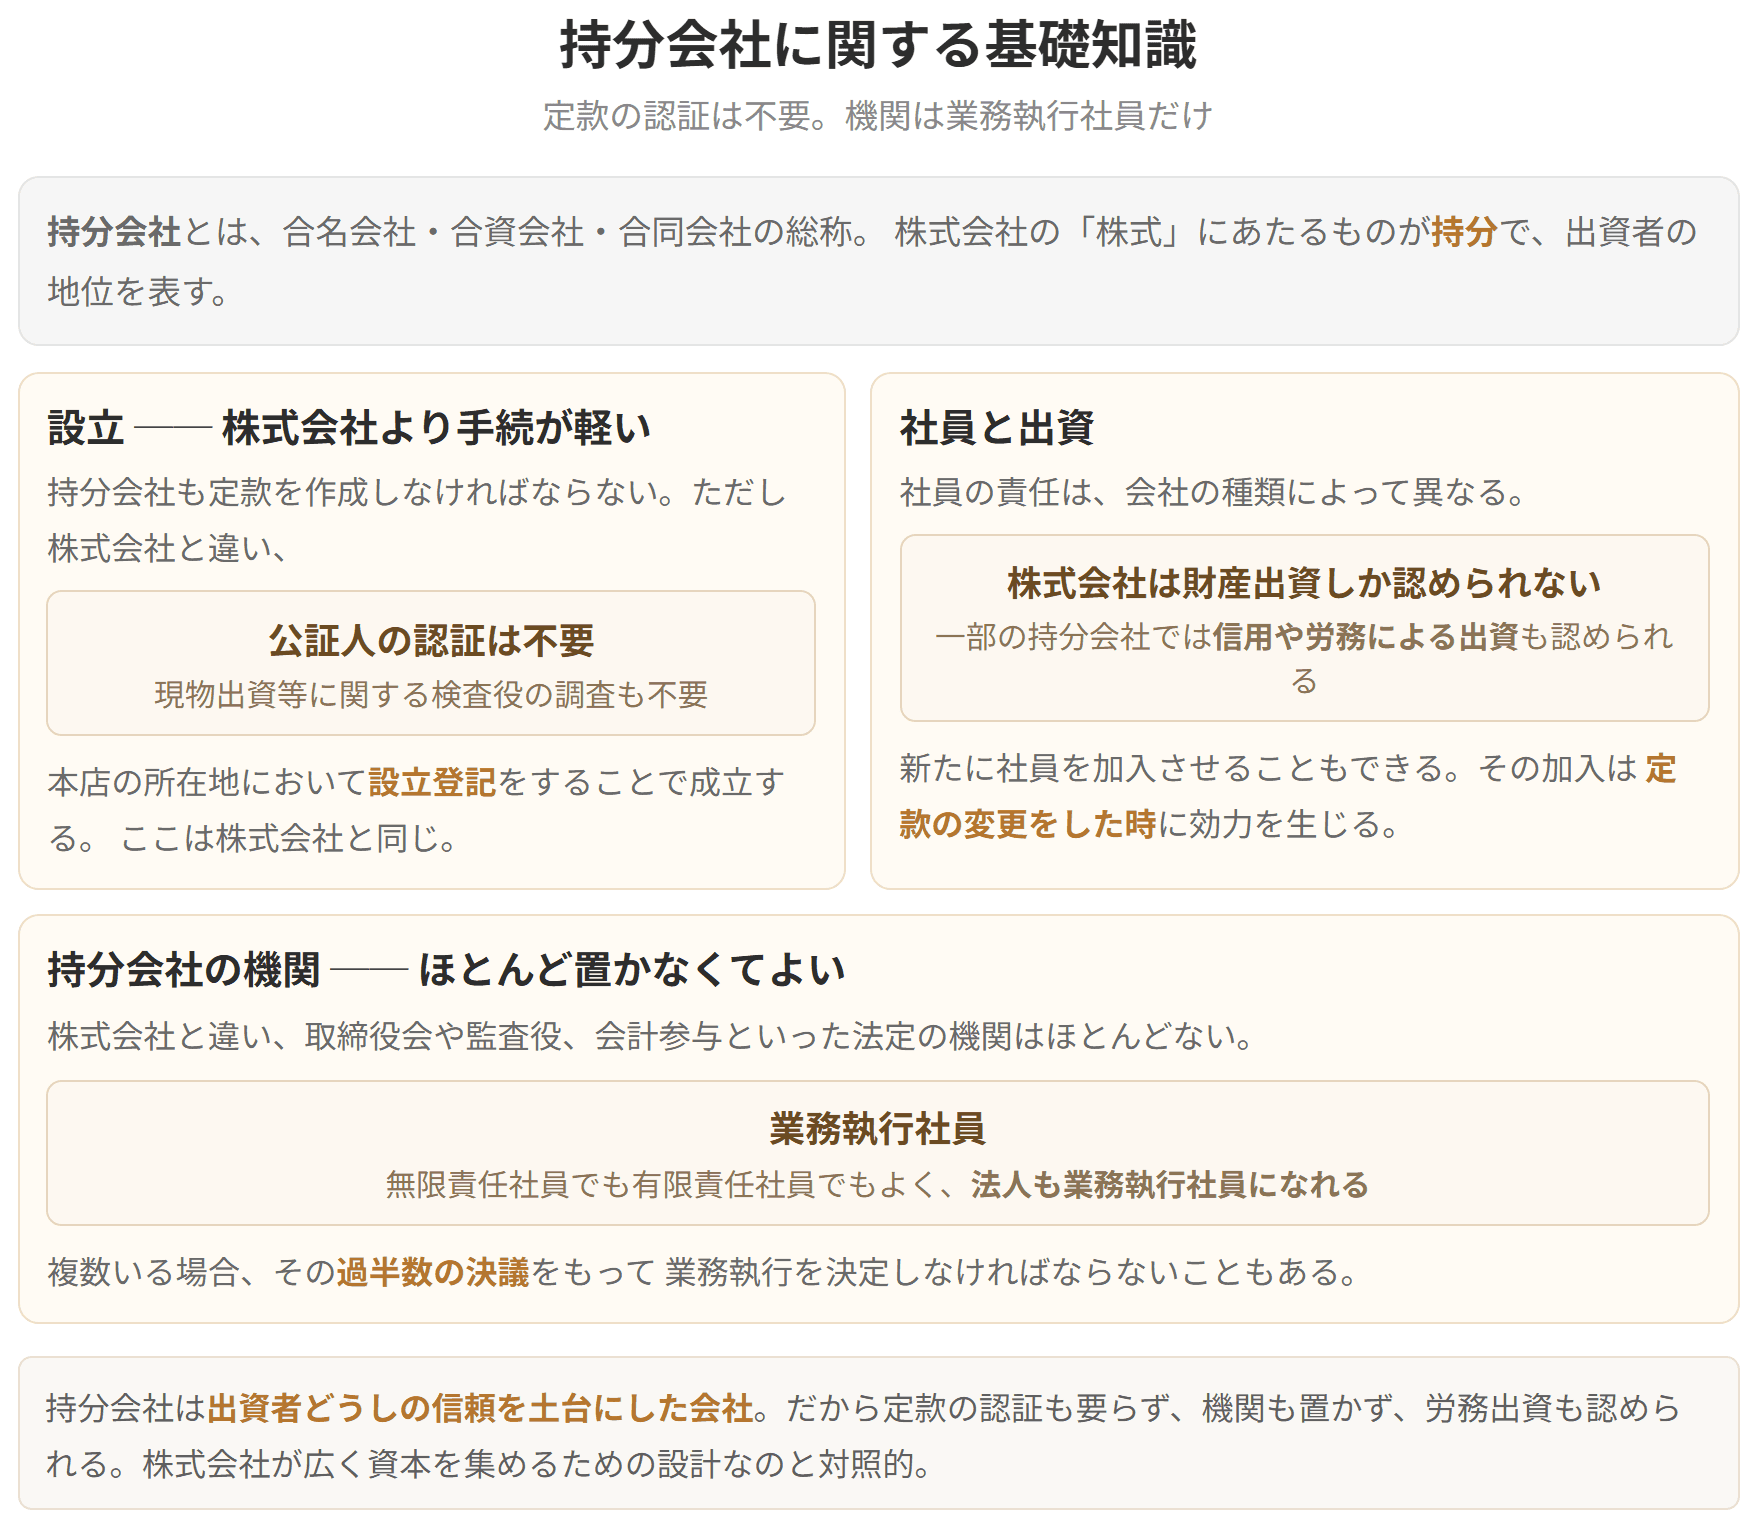
Task: Click the bold phrase 信用や労務による出資
Action: (x=1366, y=637)
